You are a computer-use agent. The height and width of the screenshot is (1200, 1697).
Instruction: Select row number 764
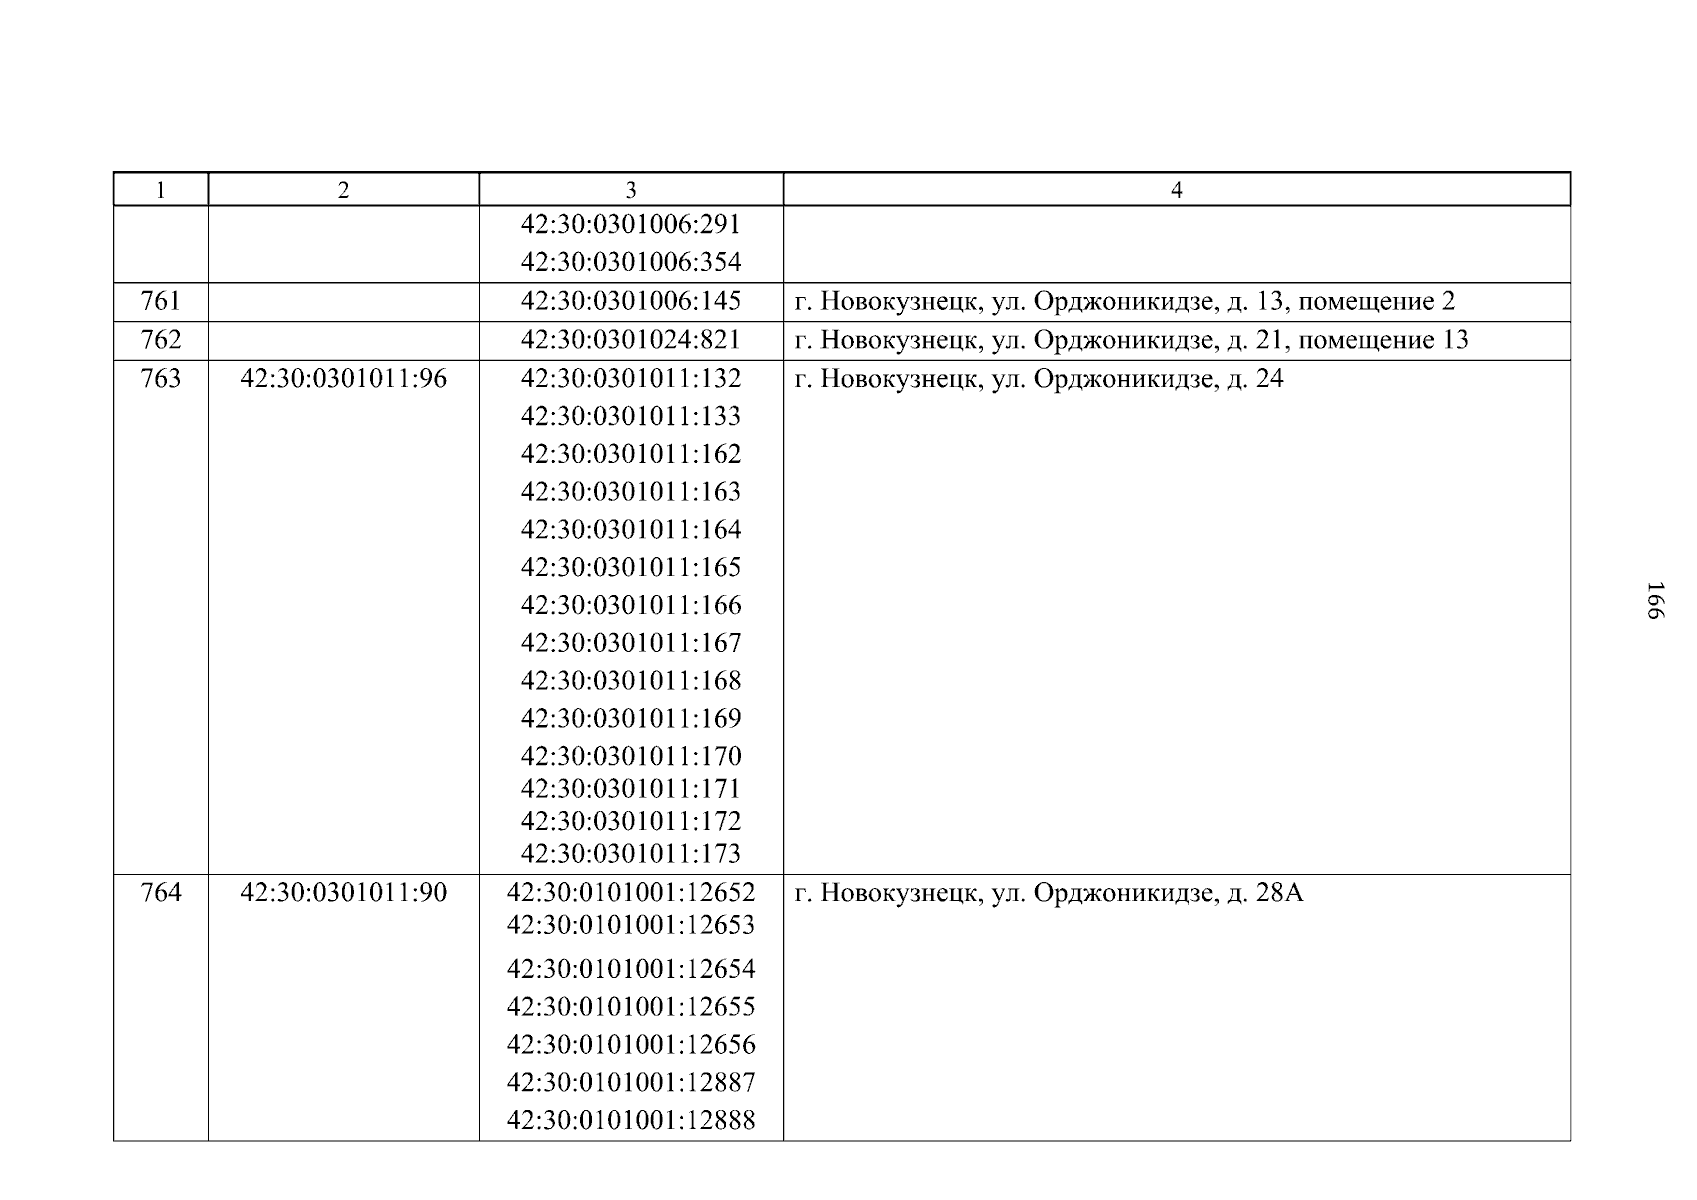[161, 892]
